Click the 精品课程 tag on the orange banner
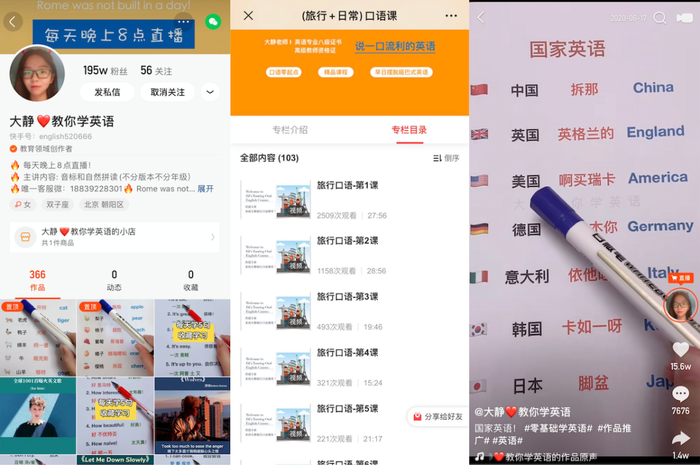 tap(336, 72)
